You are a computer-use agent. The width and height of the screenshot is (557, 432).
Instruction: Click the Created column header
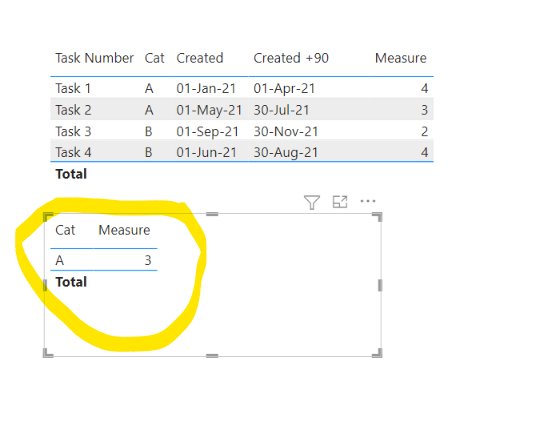tap(200, 58)
